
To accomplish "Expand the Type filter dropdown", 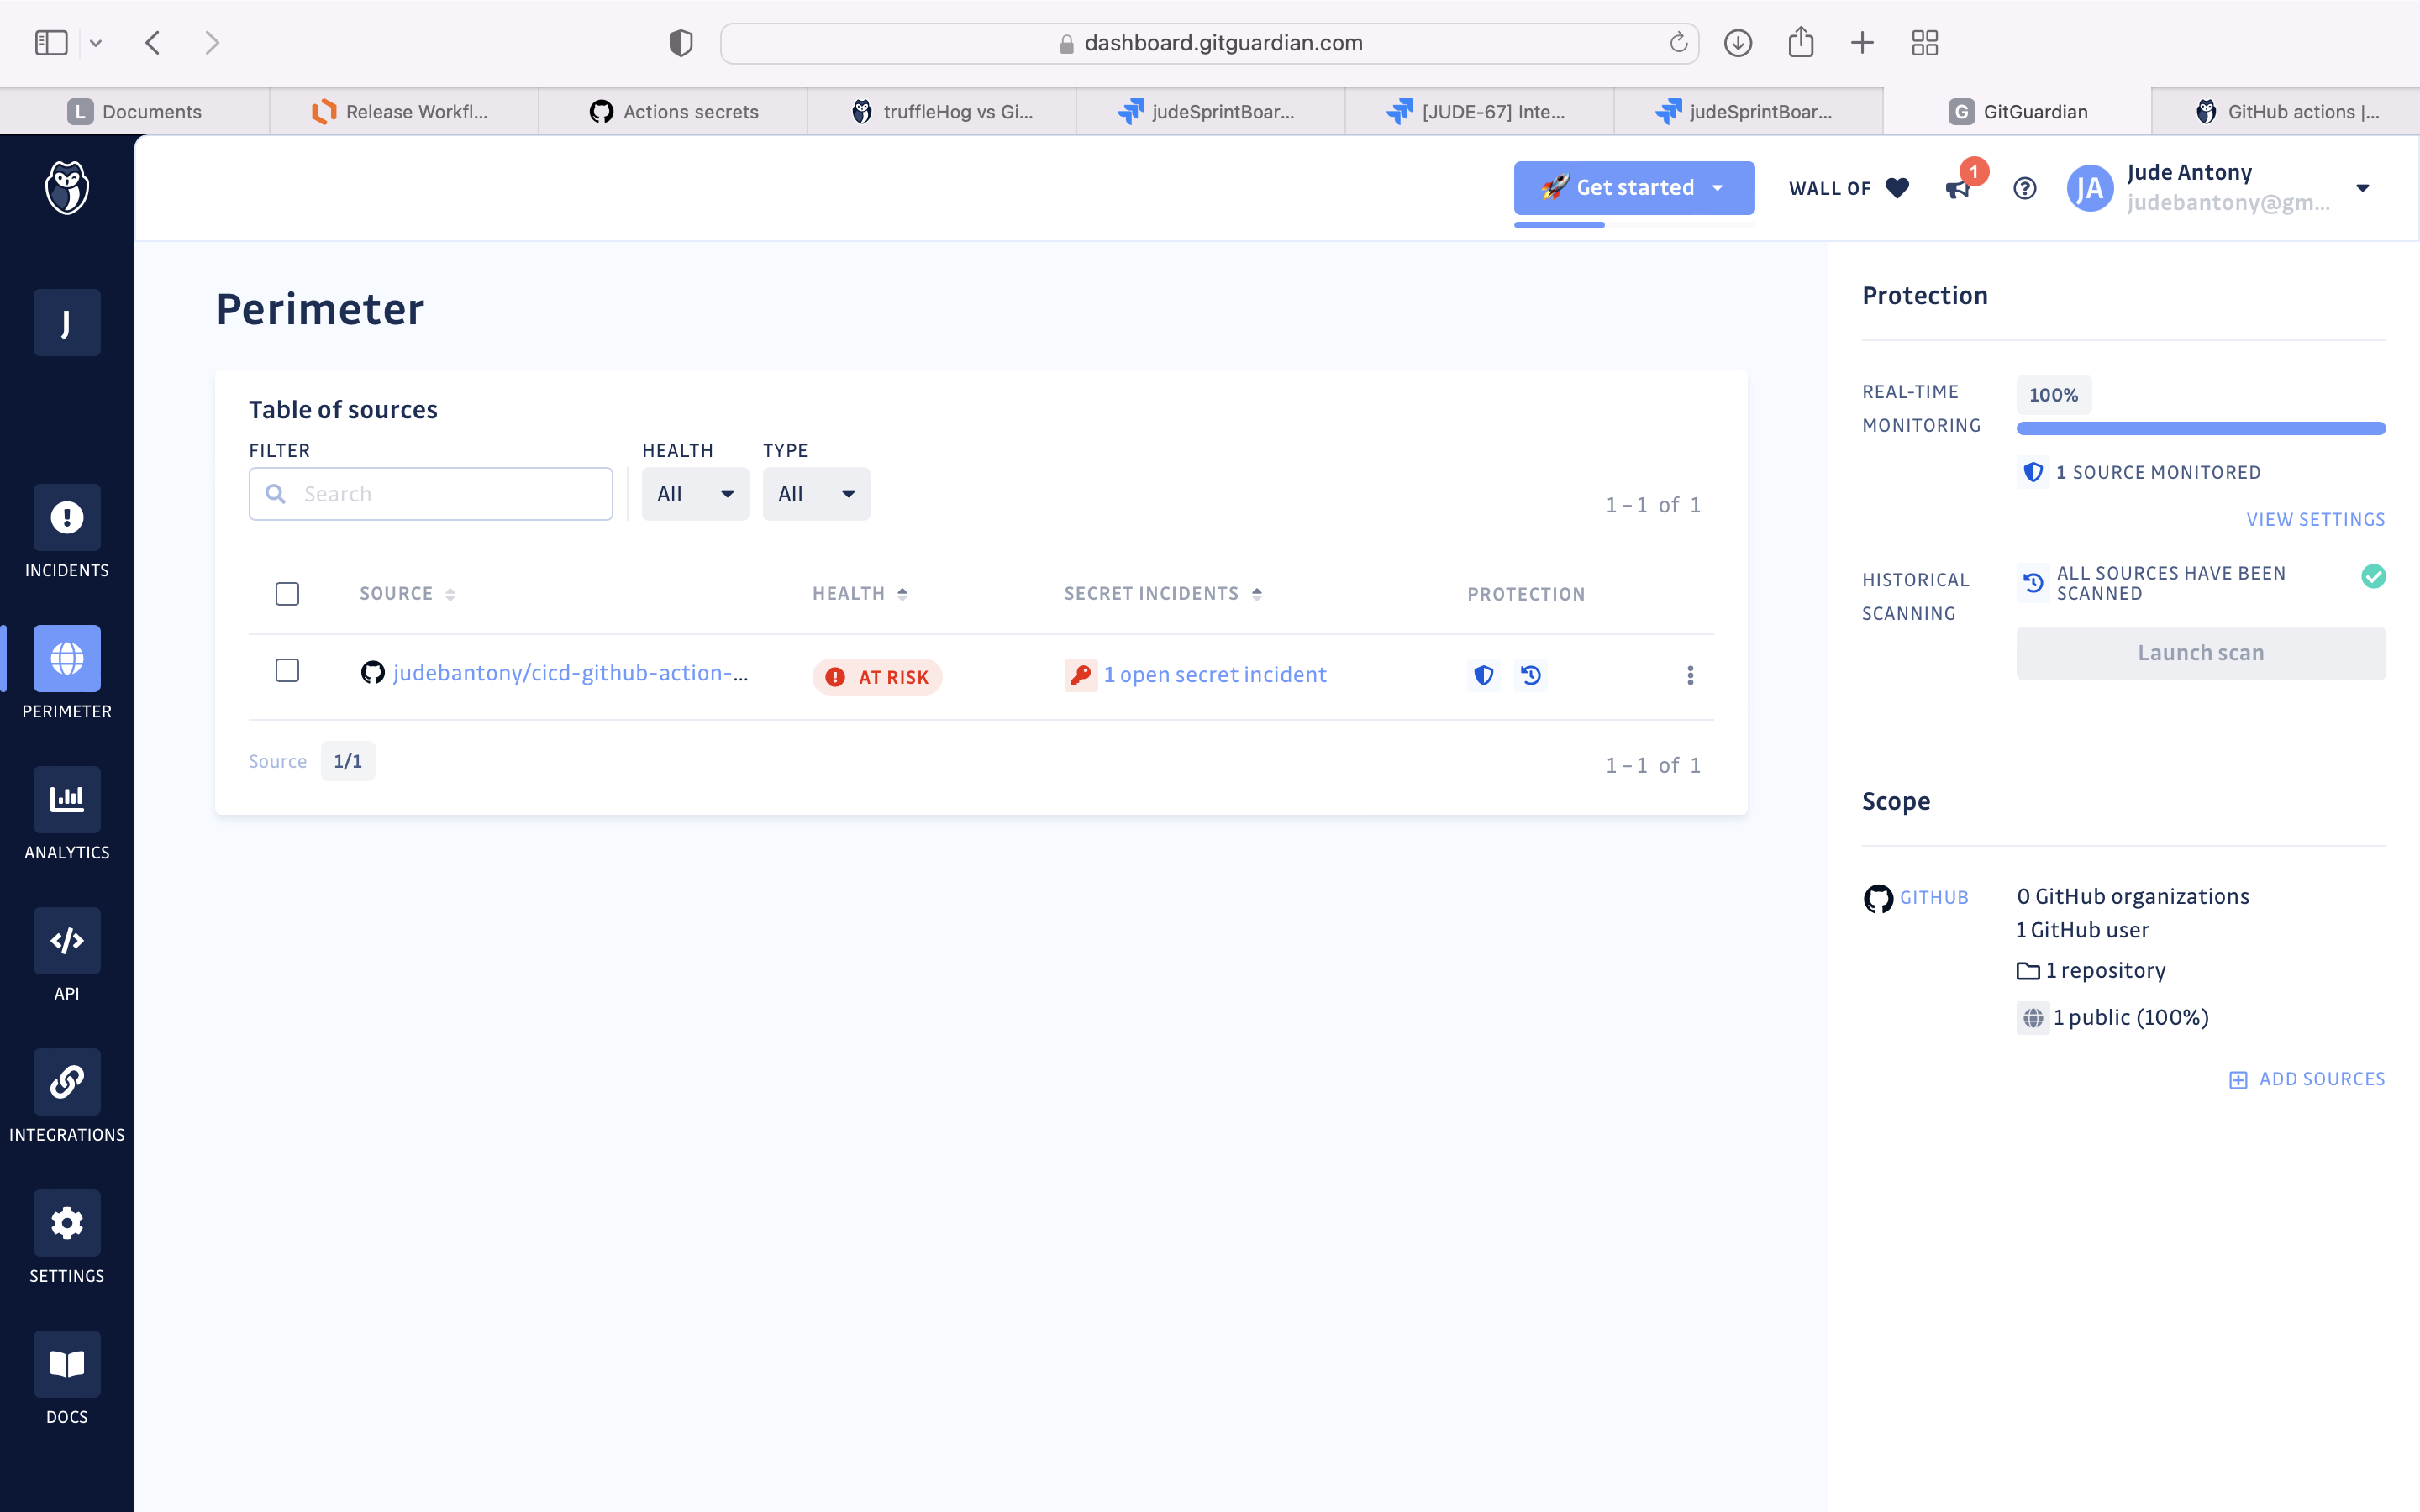I will click(816, 494).
